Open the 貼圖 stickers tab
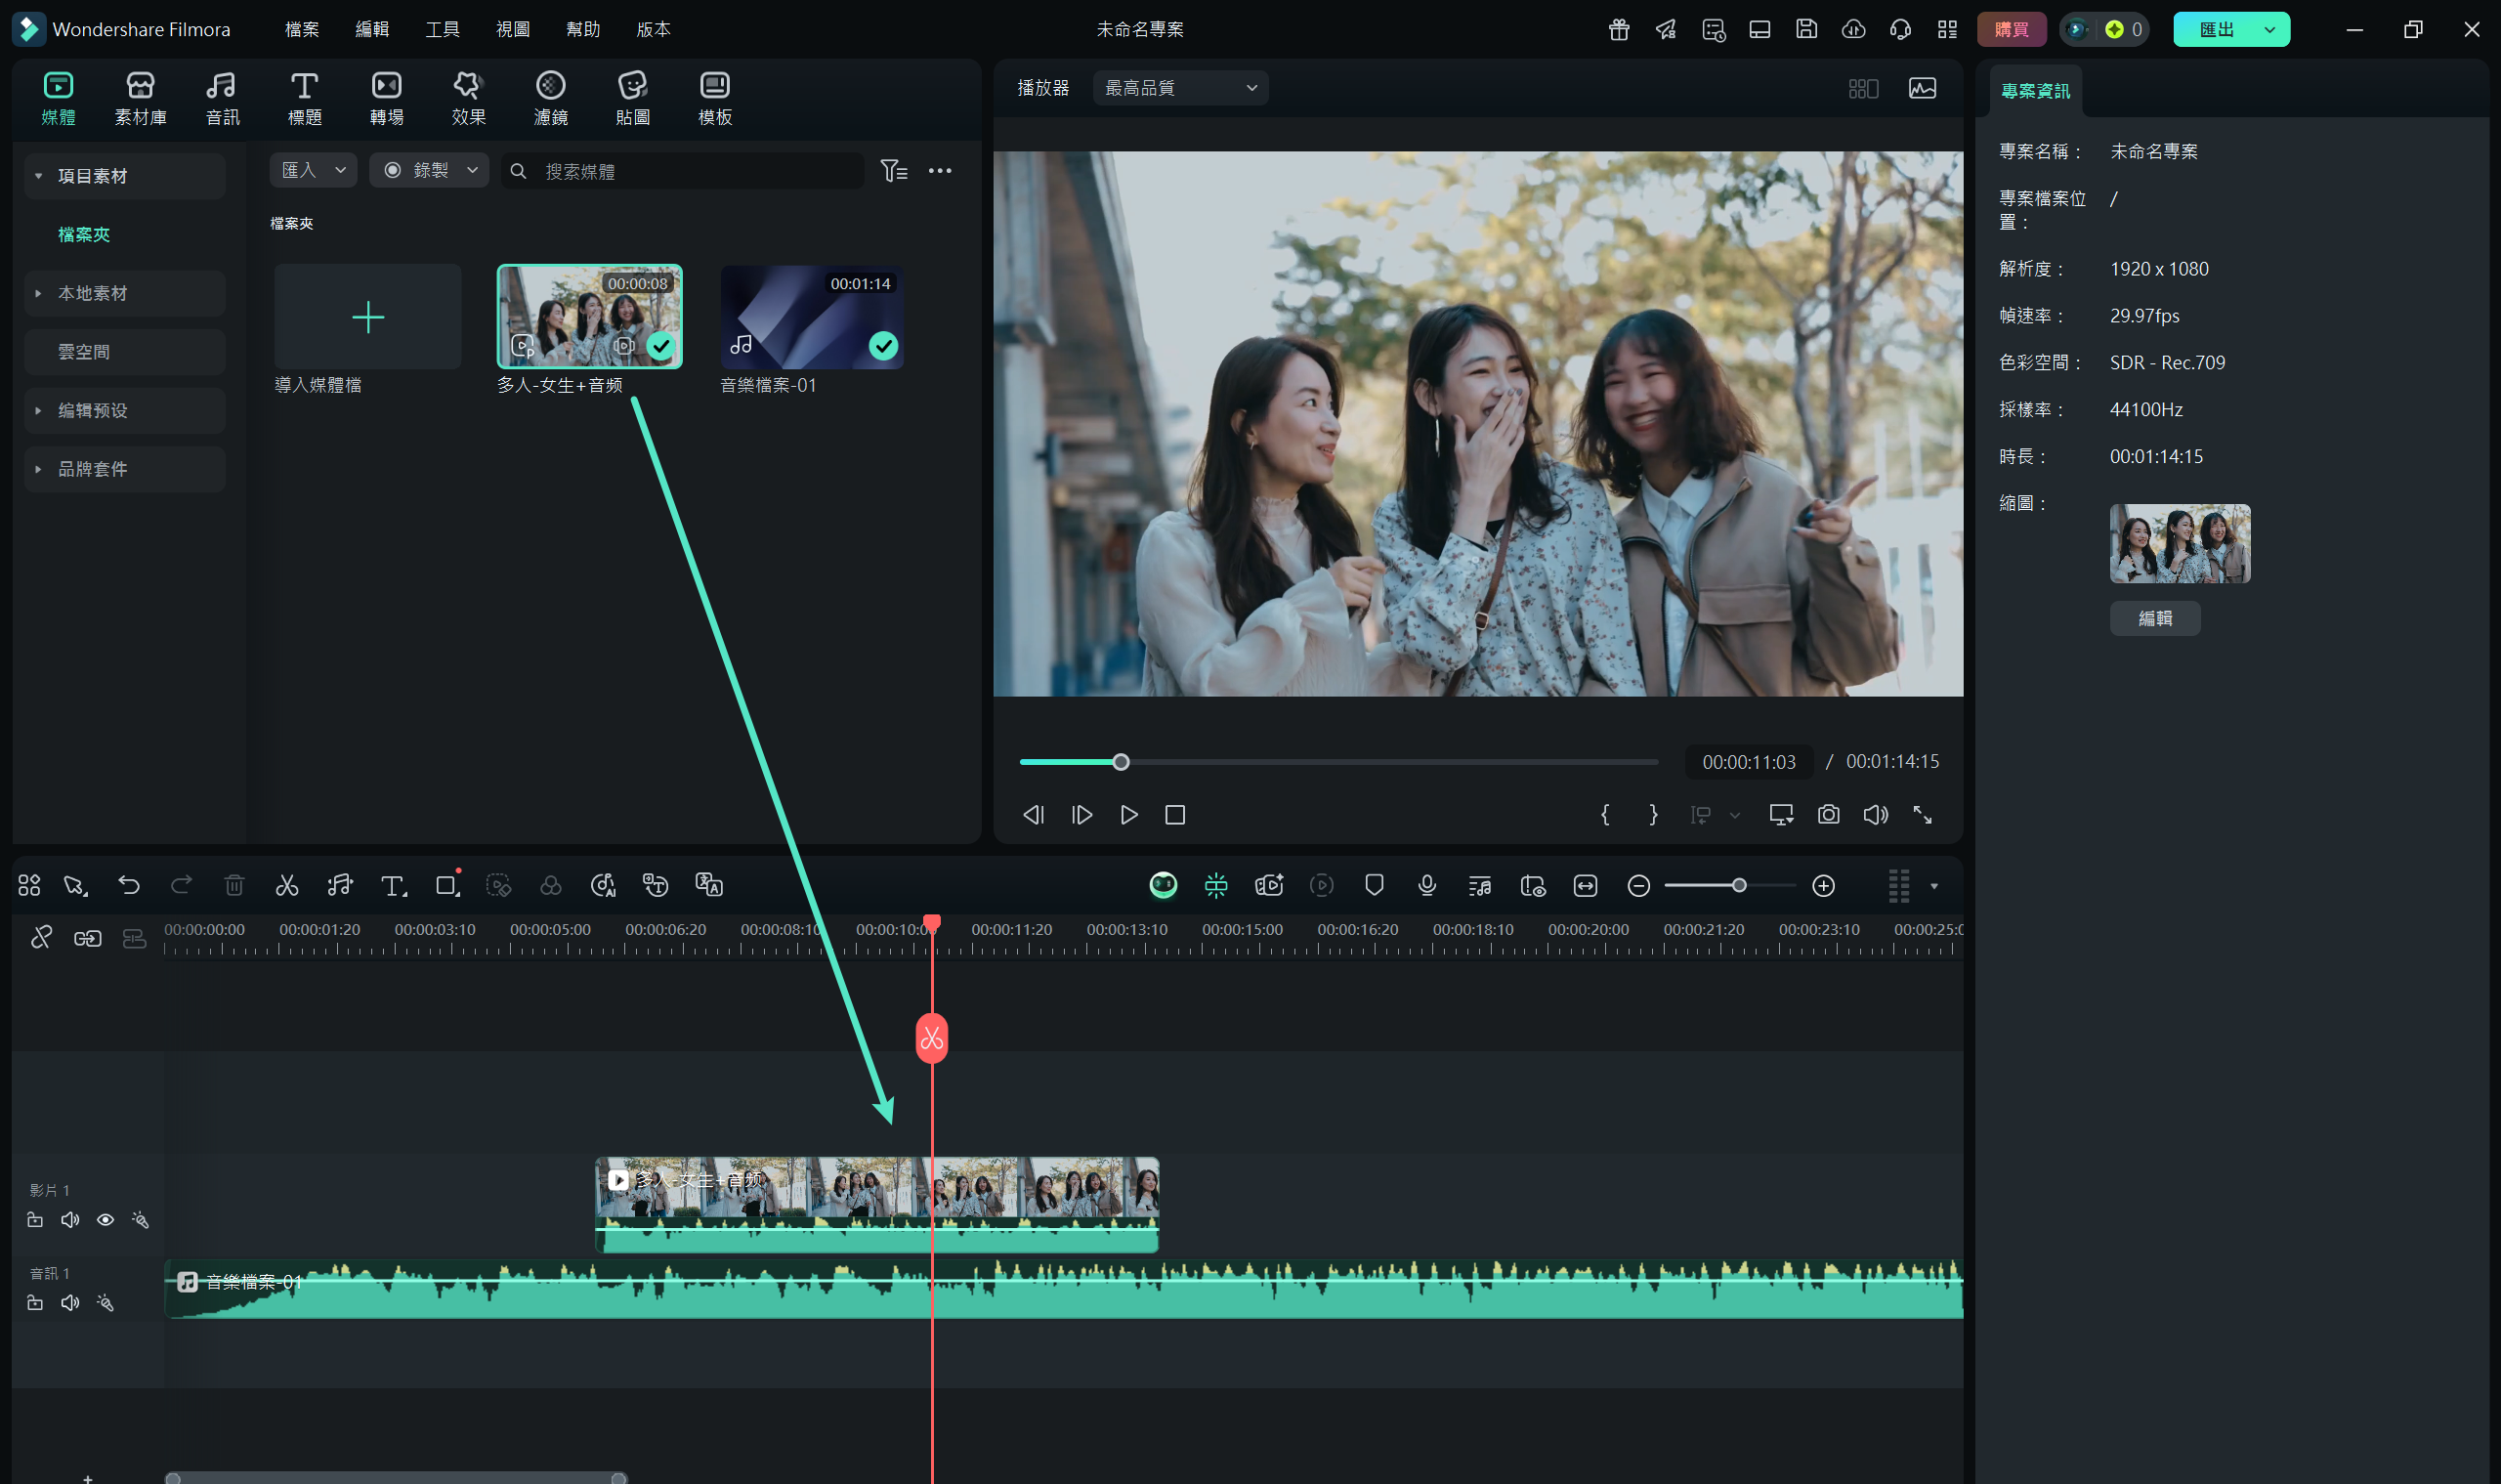 click(632, 98)
